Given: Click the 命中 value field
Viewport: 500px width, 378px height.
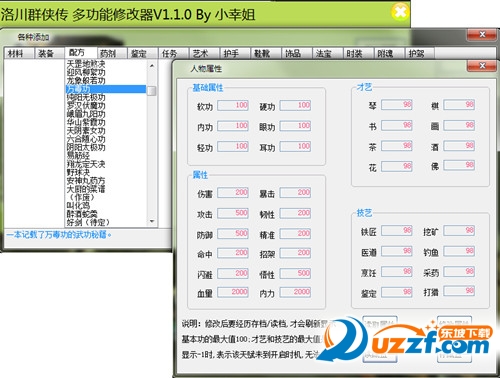Looking at the screenshot, I should pos(233,253).
